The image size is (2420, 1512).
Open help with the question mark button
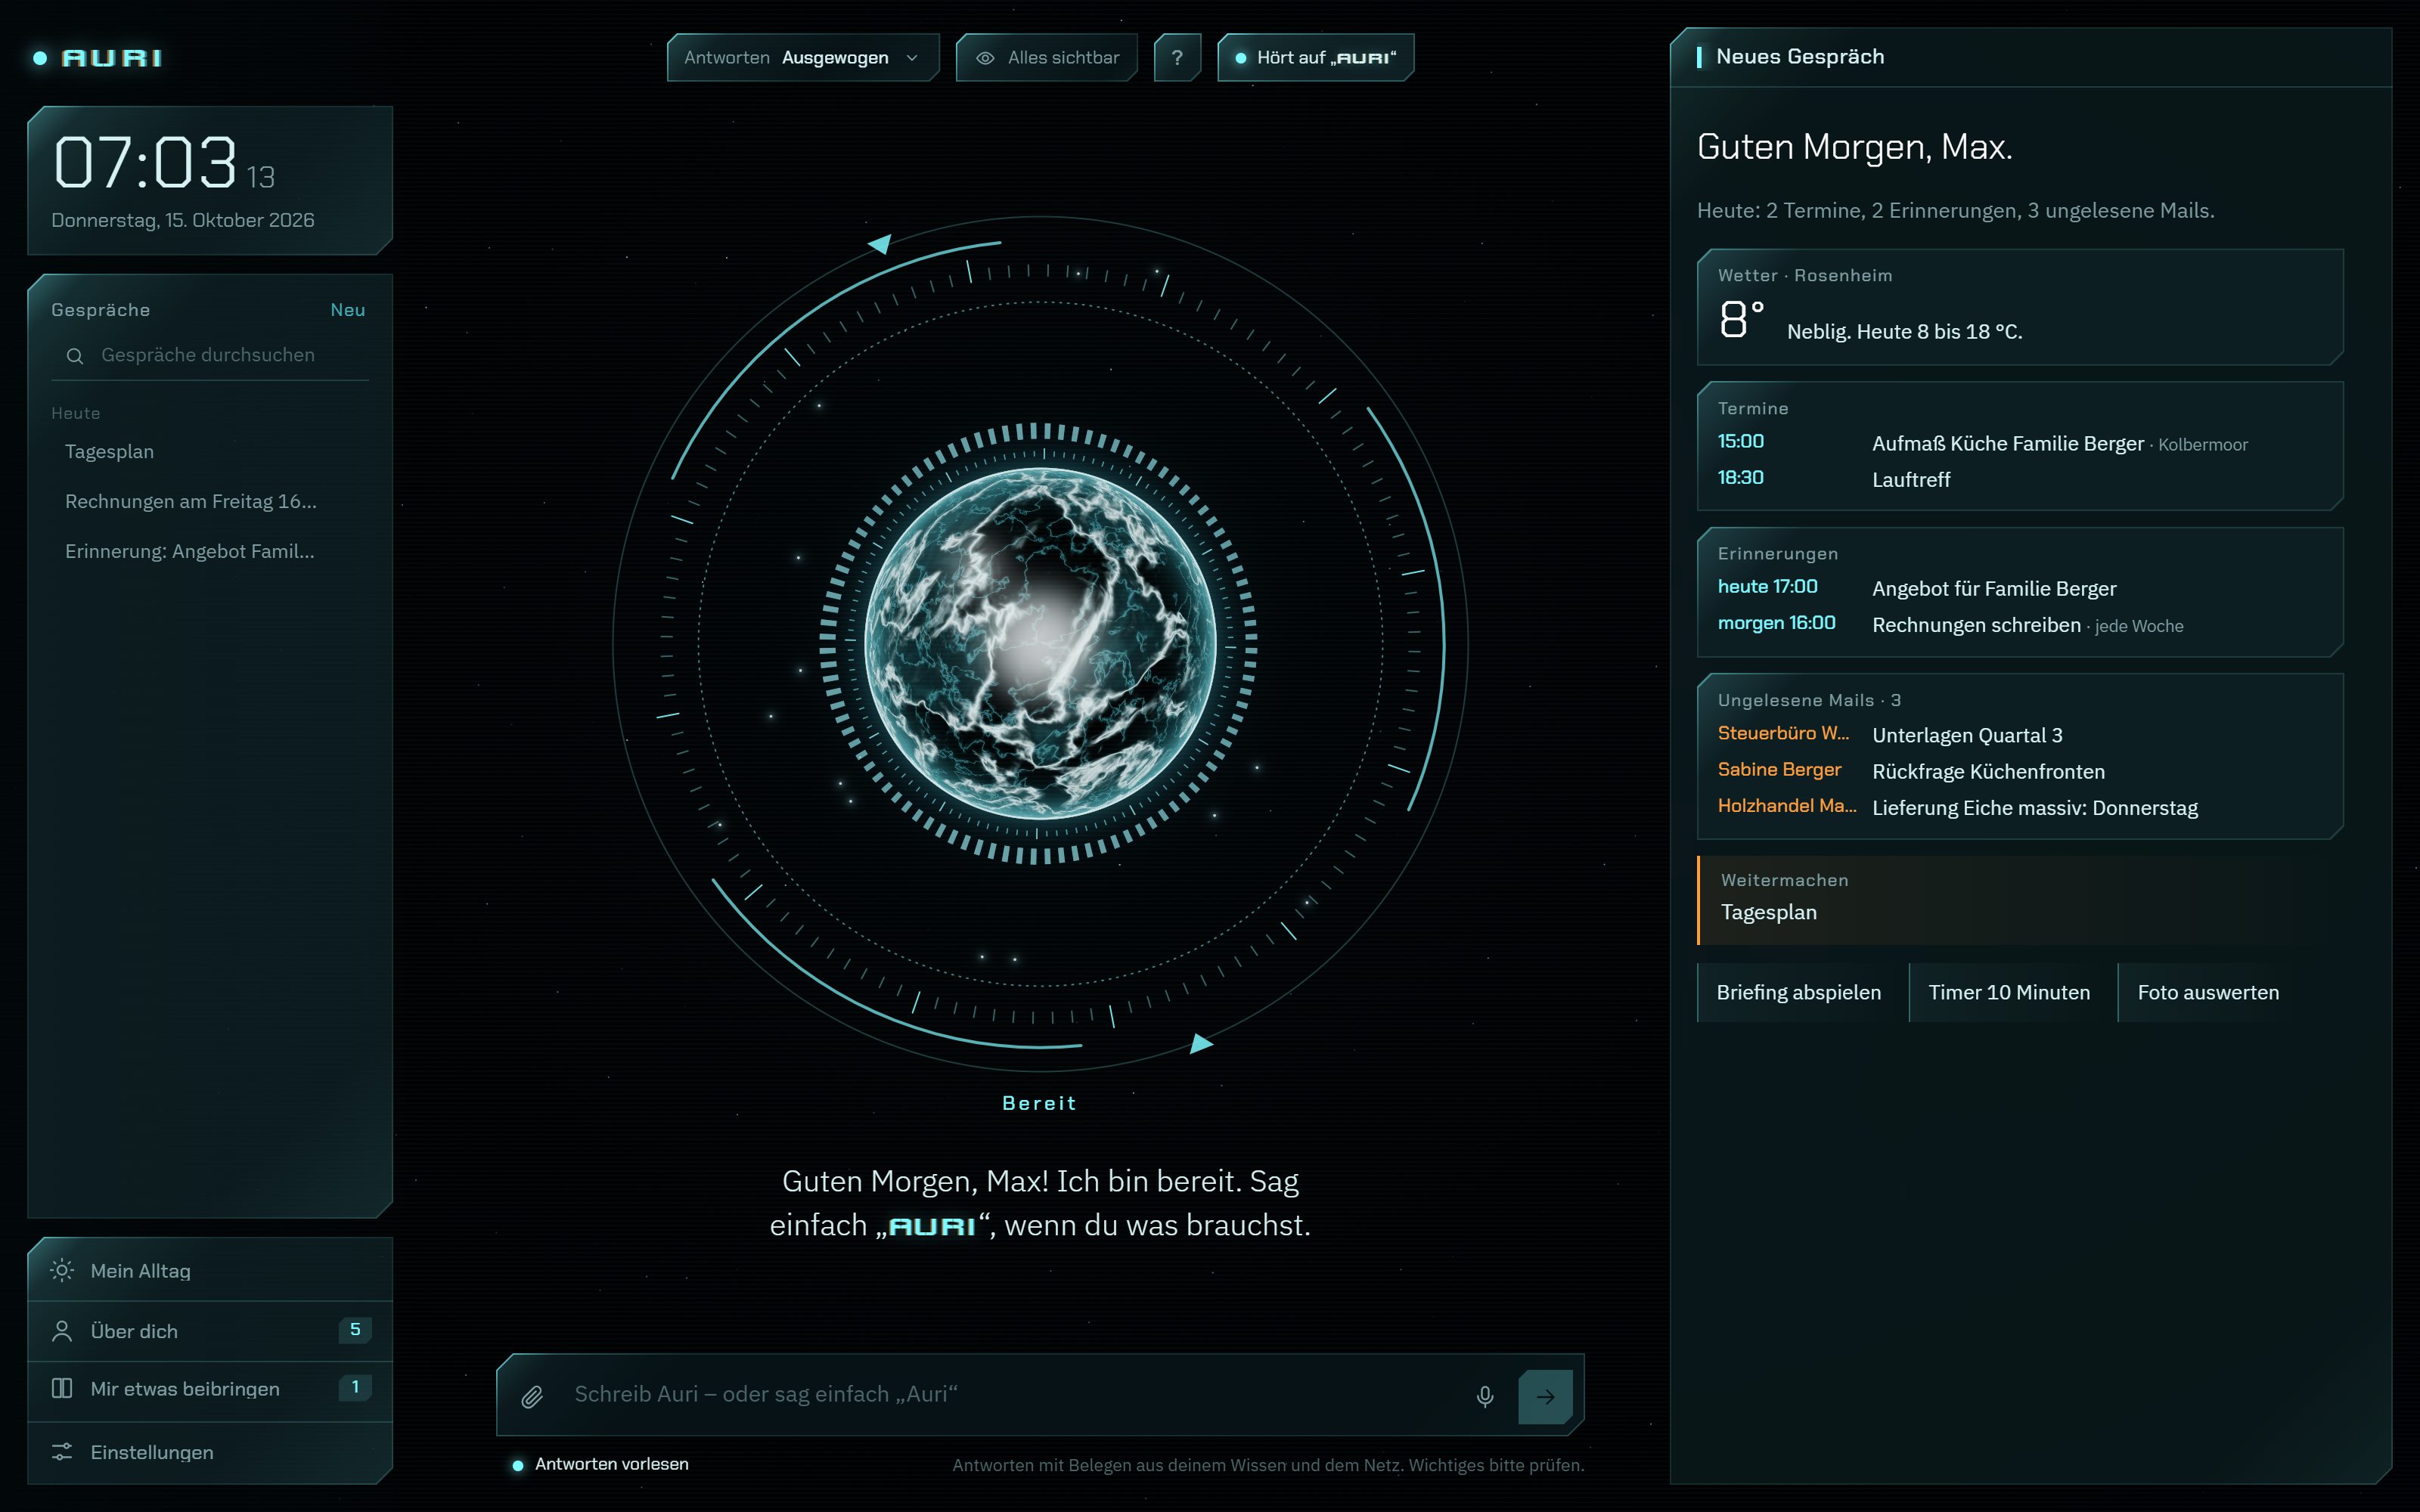tap(1177, 58)
